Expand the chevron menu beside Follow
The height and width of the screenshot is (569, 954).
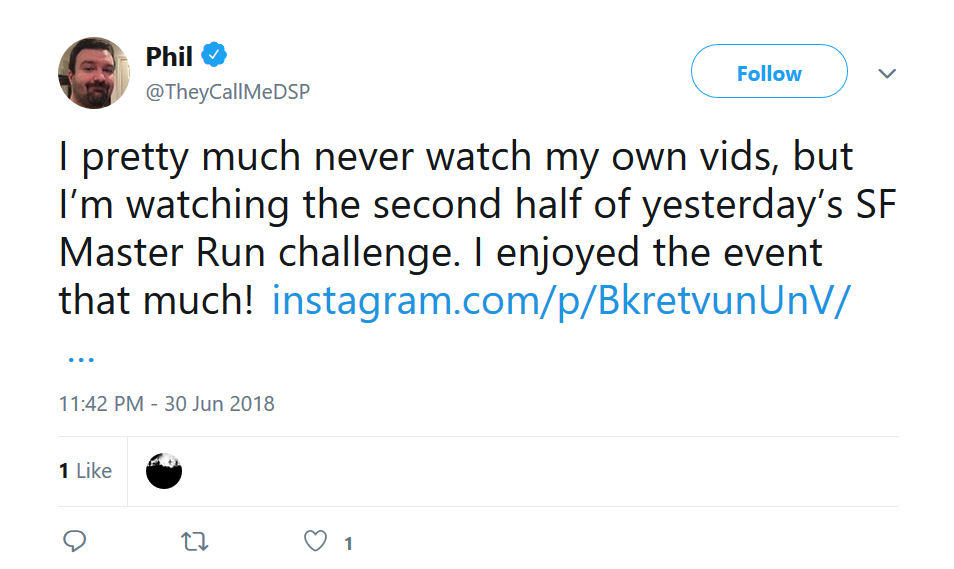[x=887, y=74]
